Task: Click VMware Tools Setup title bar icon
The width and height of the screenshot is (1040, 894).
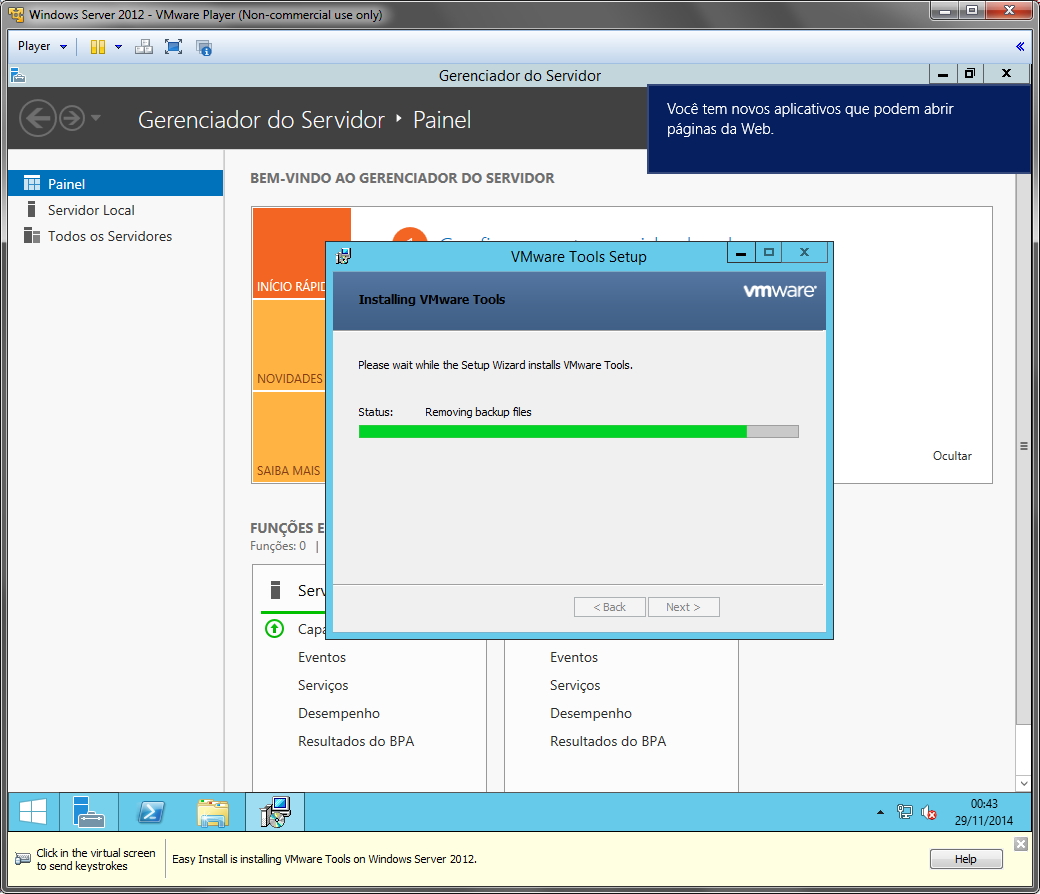Action: 343,256
